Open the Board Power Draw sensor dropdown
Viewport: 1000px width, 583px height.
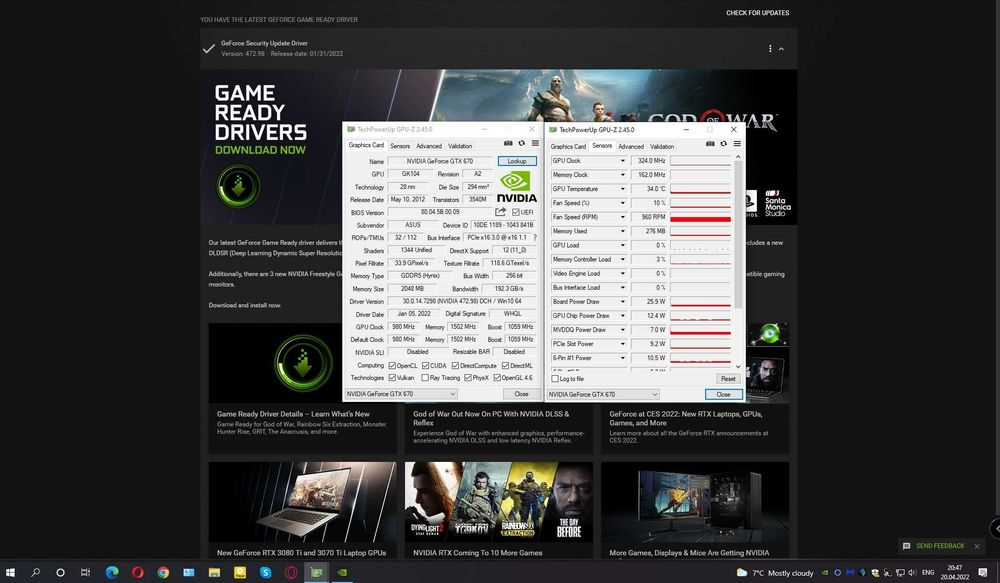coord(622,301)
